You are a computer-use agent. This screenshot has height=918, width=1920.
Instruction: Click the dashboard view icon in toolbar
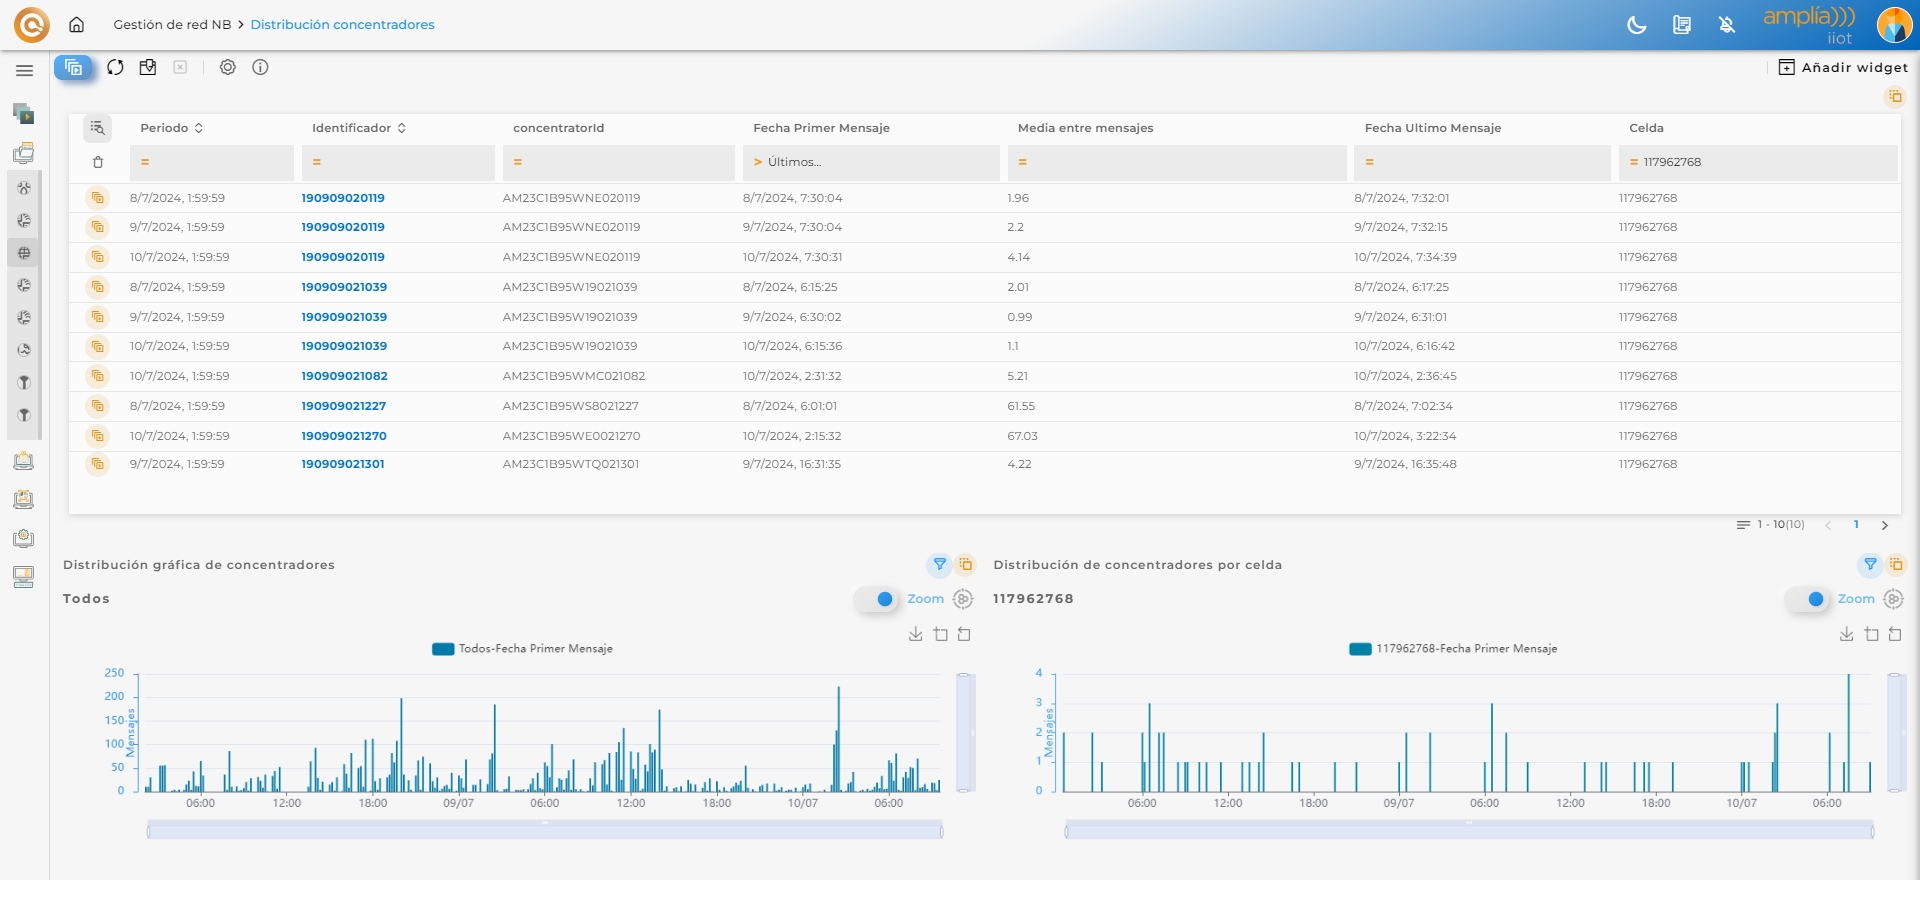click(73, 67)
